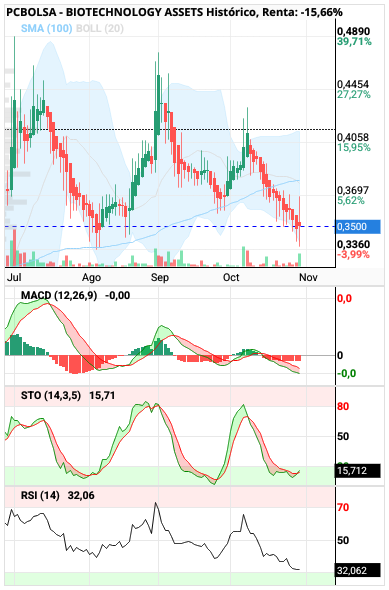Click the RSI value 32,06
389x590 pixels.
coord(81,496)
